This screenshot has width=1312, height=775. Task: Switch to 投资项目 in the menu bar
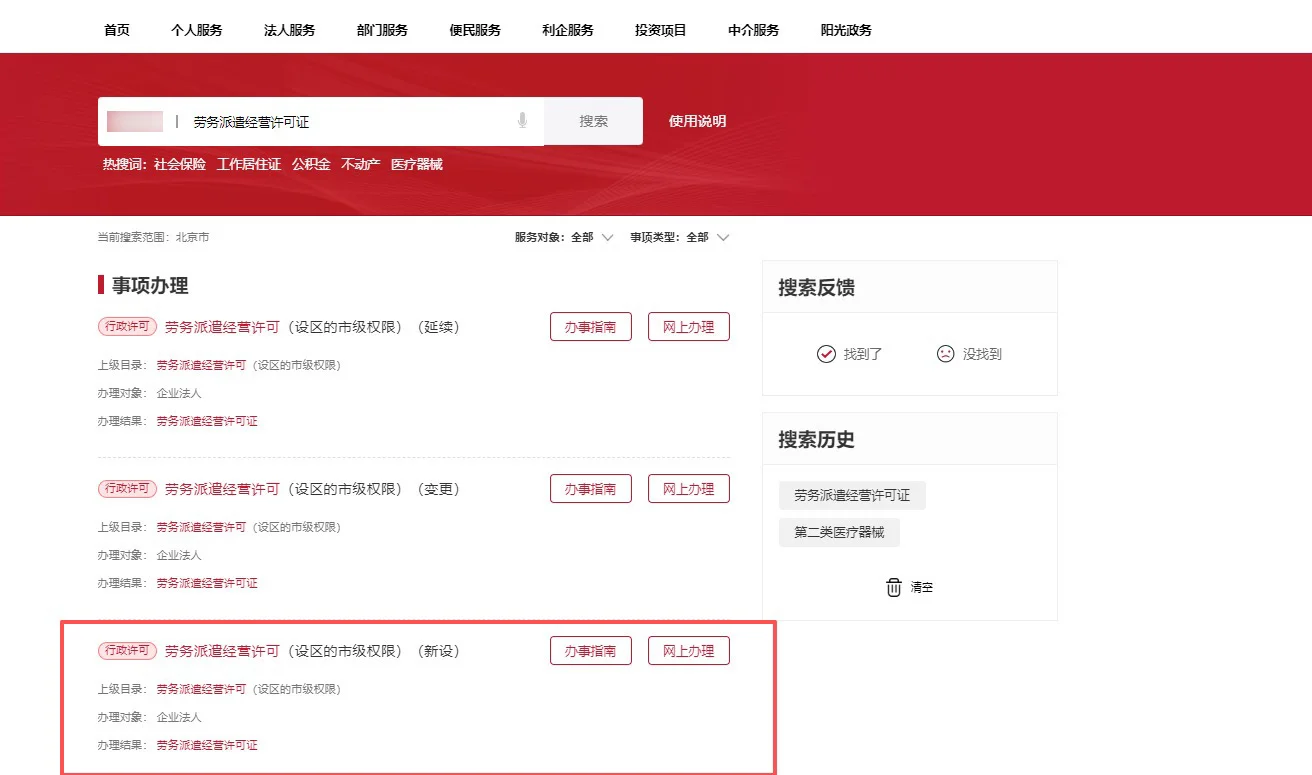(660, 30)
